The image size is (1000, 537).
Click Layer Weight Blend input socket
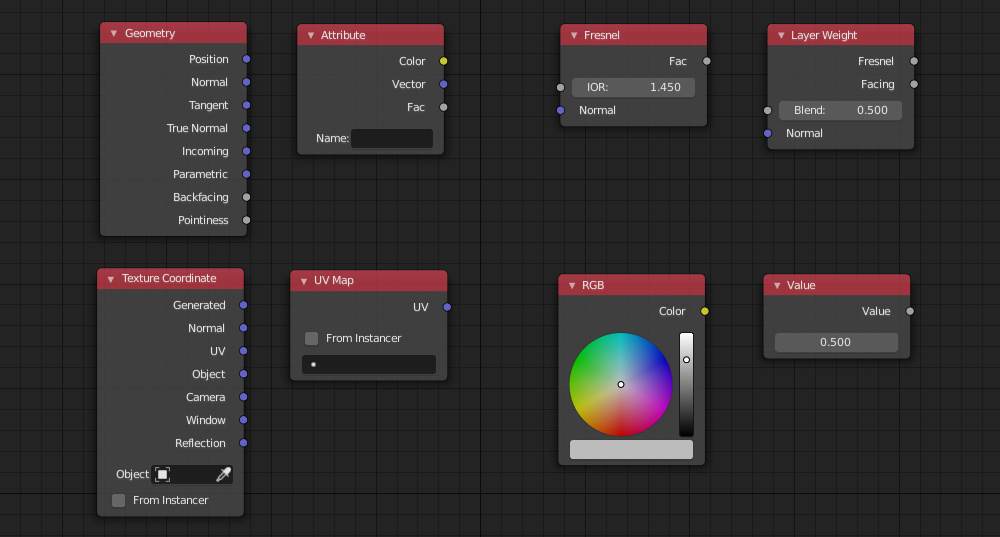[x=768, y=110]
